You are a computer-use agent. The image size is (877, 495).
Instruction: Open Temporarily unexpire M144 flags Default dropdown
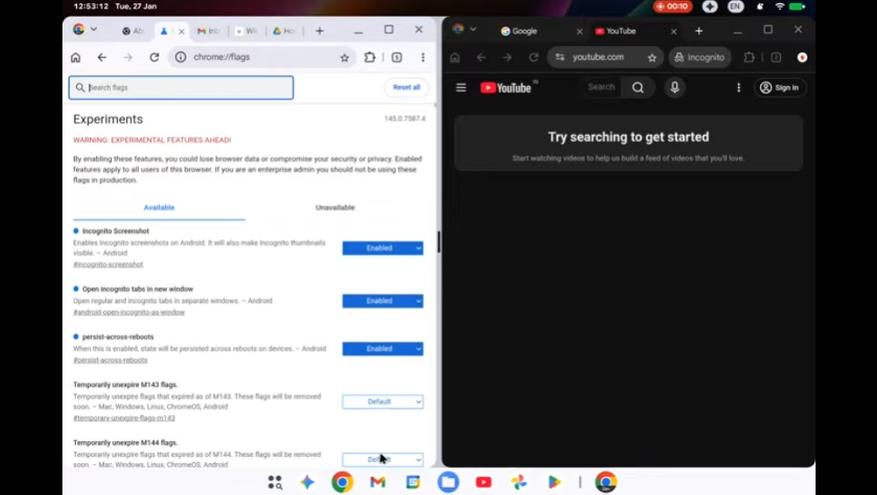point(383,460)
